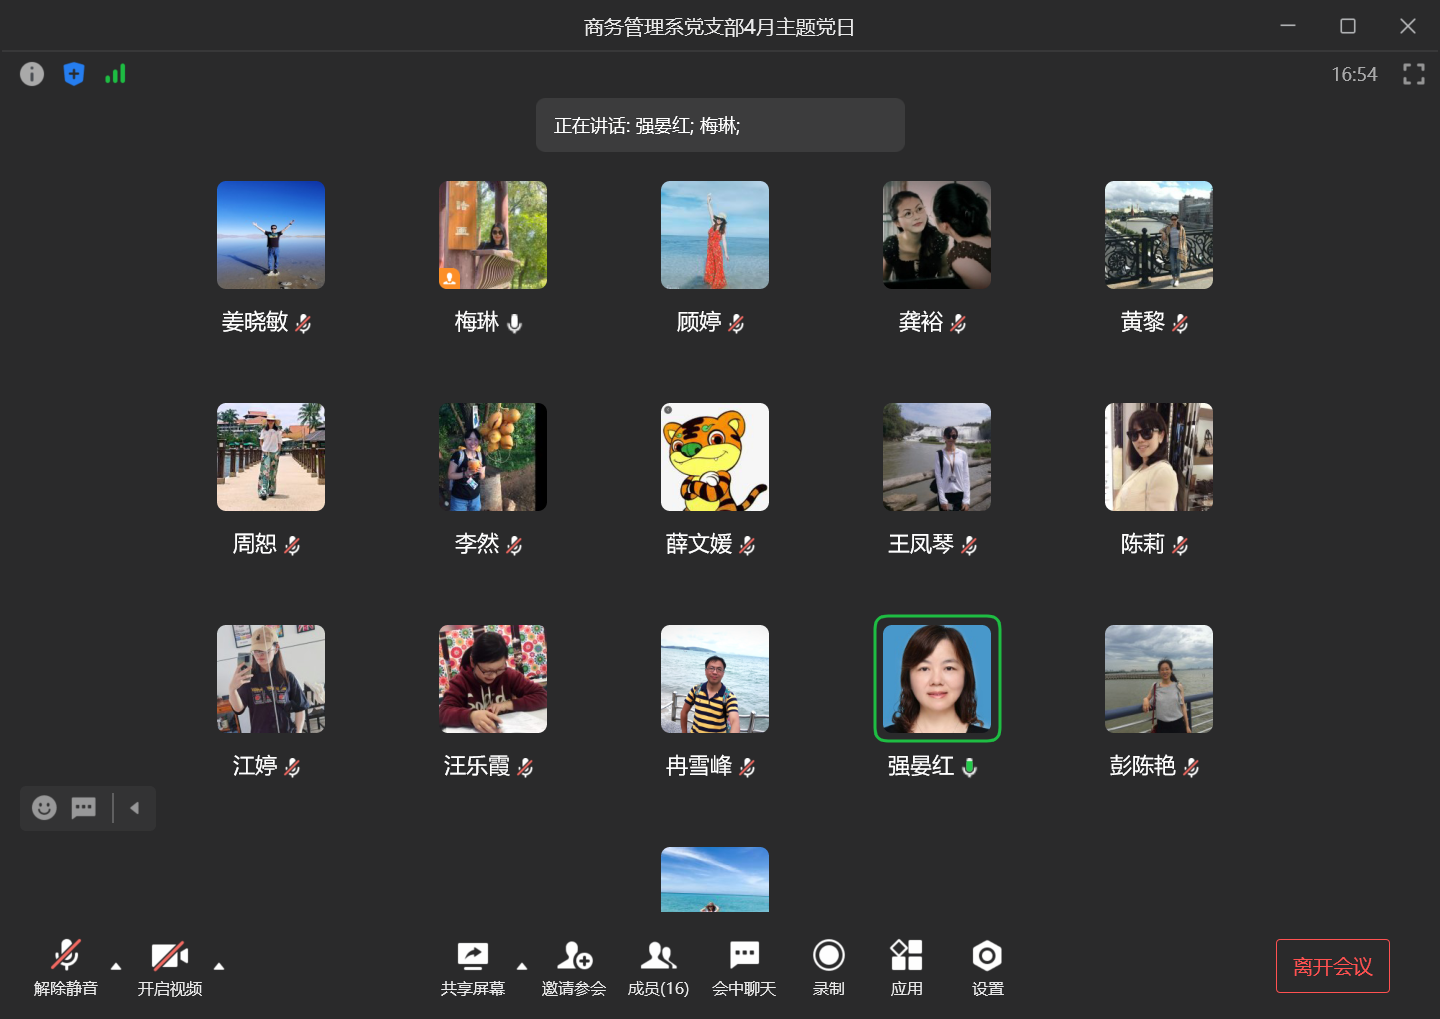Open the members list 成员(16)
This screenshot has width=1440, height=1019.
coord(658,968)
